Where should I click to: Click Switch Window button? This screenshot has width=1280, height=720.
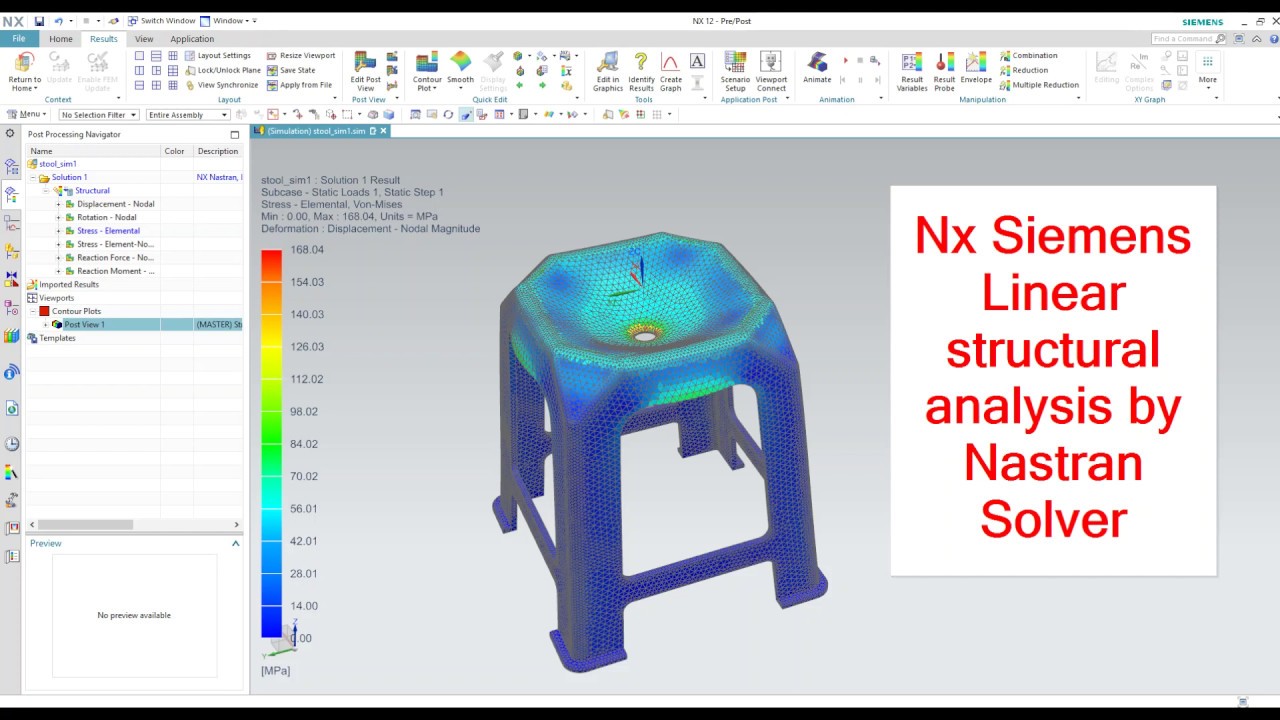[161, 21]
